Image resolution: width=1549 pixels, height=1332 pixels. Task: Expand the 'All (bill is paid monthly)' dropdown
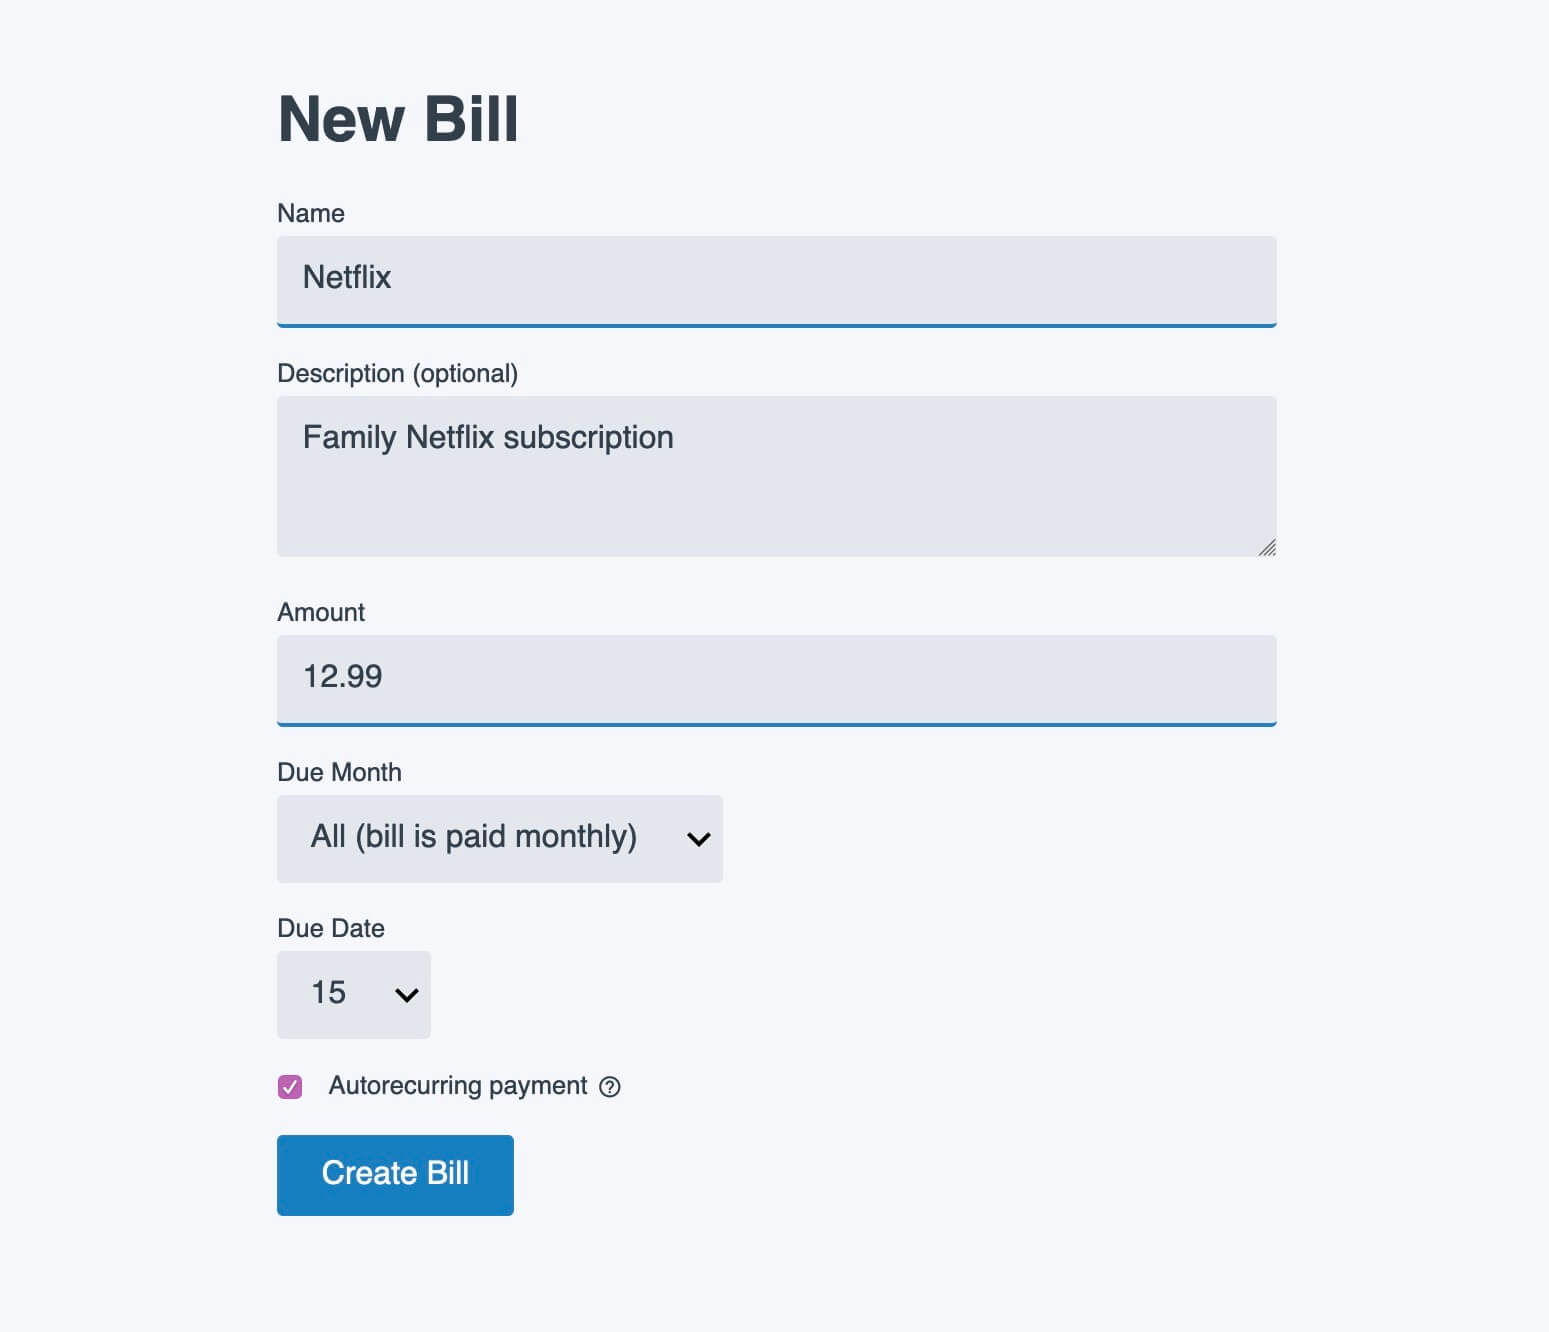[499, 839]
